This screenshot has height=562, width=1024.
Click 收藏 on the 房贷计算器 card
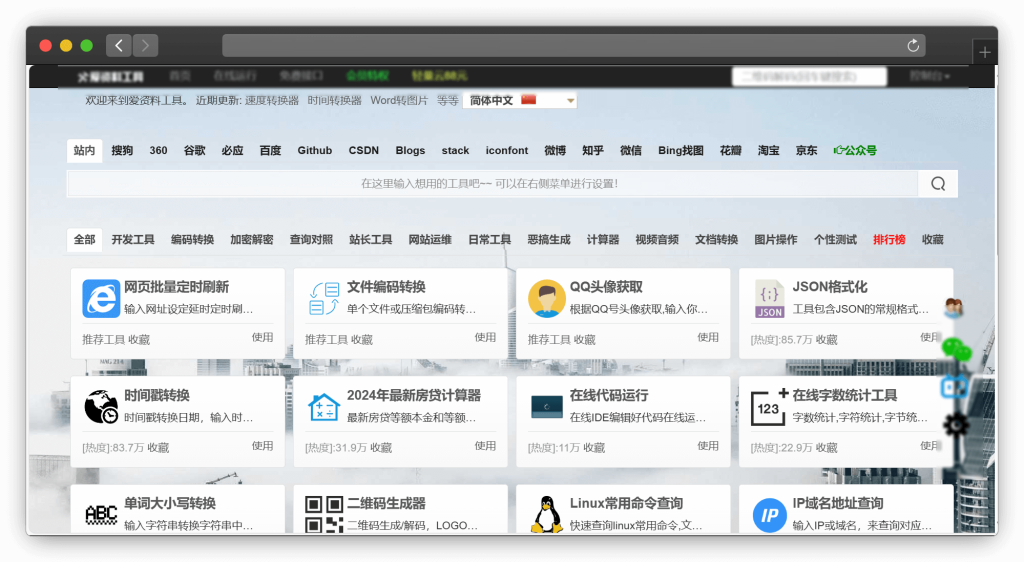381,448
